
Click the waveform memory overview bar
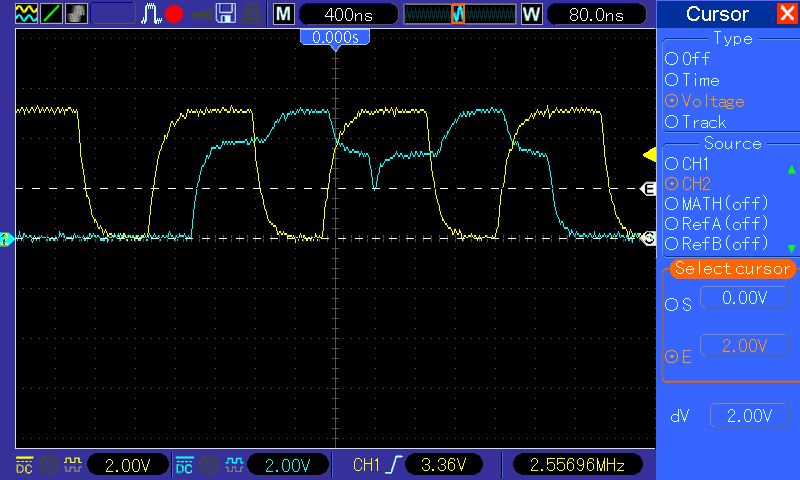(x=458, y=14)
